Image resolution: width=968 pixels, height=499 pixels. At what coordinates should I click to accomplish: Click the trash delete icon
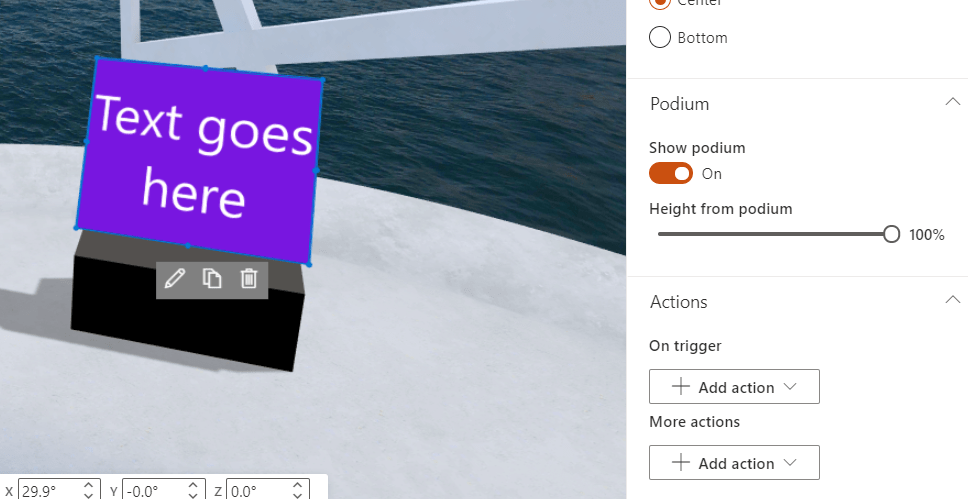point(249,279)
